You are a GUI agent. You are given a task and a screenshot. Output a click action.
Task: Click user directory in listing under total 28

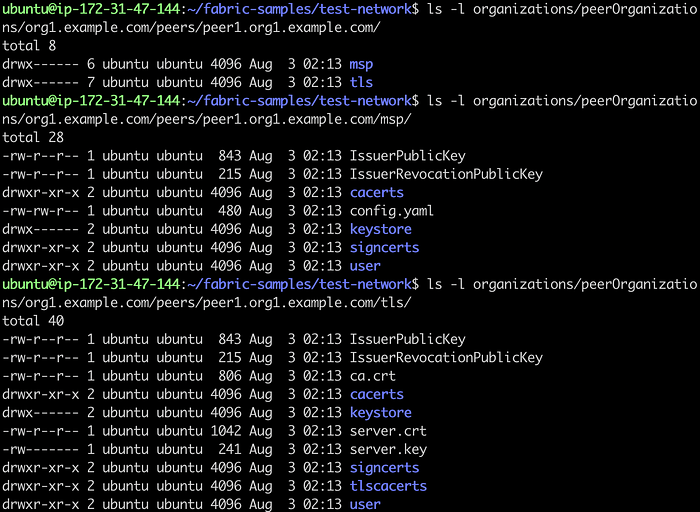pyautogui.click(x=365, y=266)
